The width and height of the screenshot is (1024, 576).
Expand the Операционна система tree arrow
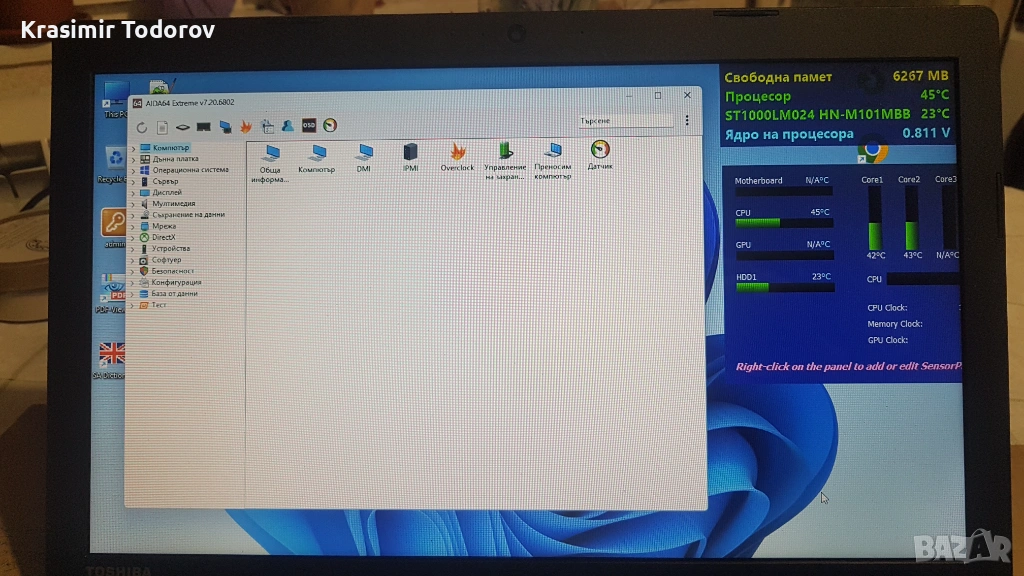[133, 170]
